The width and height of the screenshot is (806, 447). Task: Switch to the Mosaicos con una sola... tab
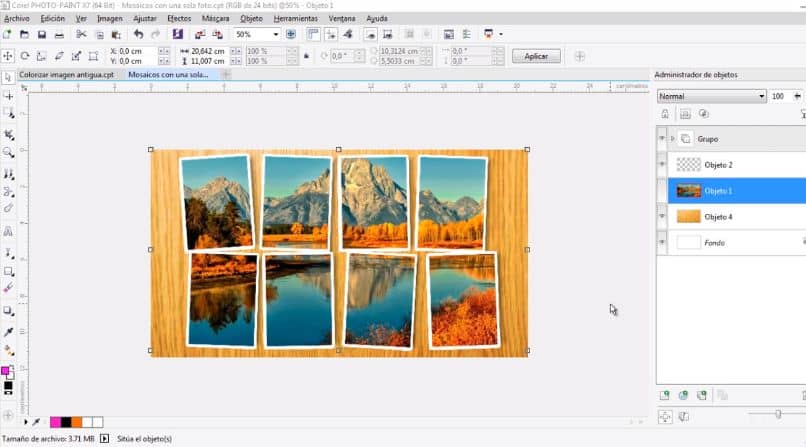pos(168,74)
